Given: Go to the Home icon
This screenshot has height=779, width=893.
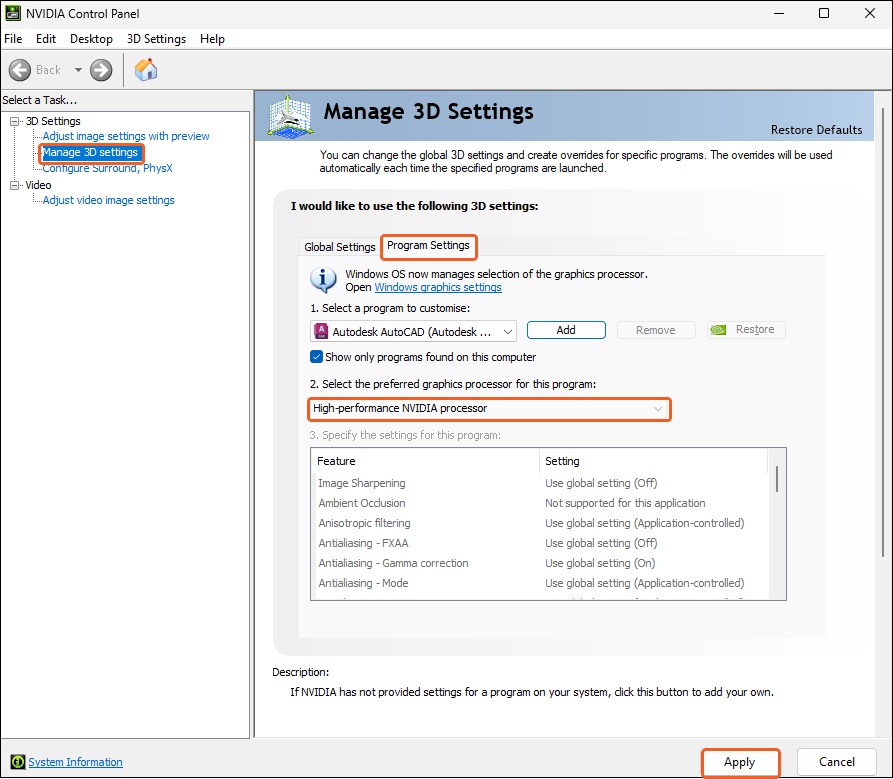Looking at the screenshot, I should click(x=146, y=69).
